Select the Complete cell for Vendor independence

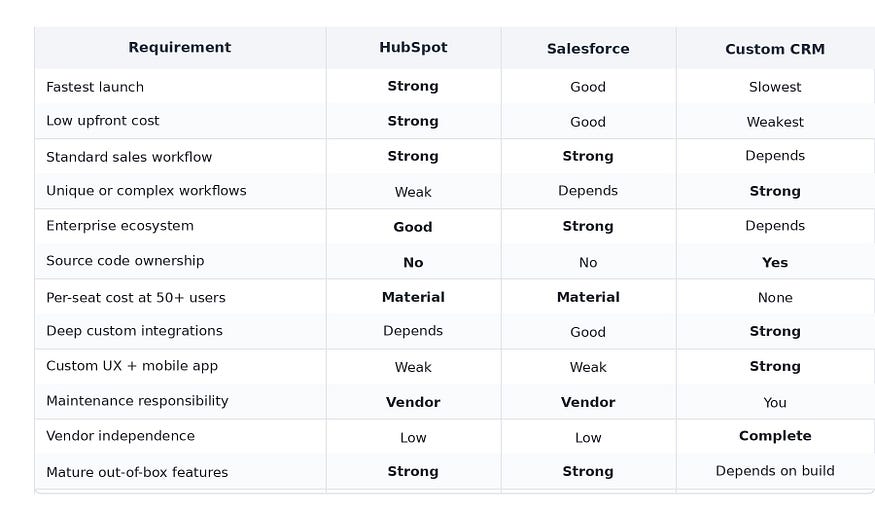pyautogui.click(x=775, y=436)
